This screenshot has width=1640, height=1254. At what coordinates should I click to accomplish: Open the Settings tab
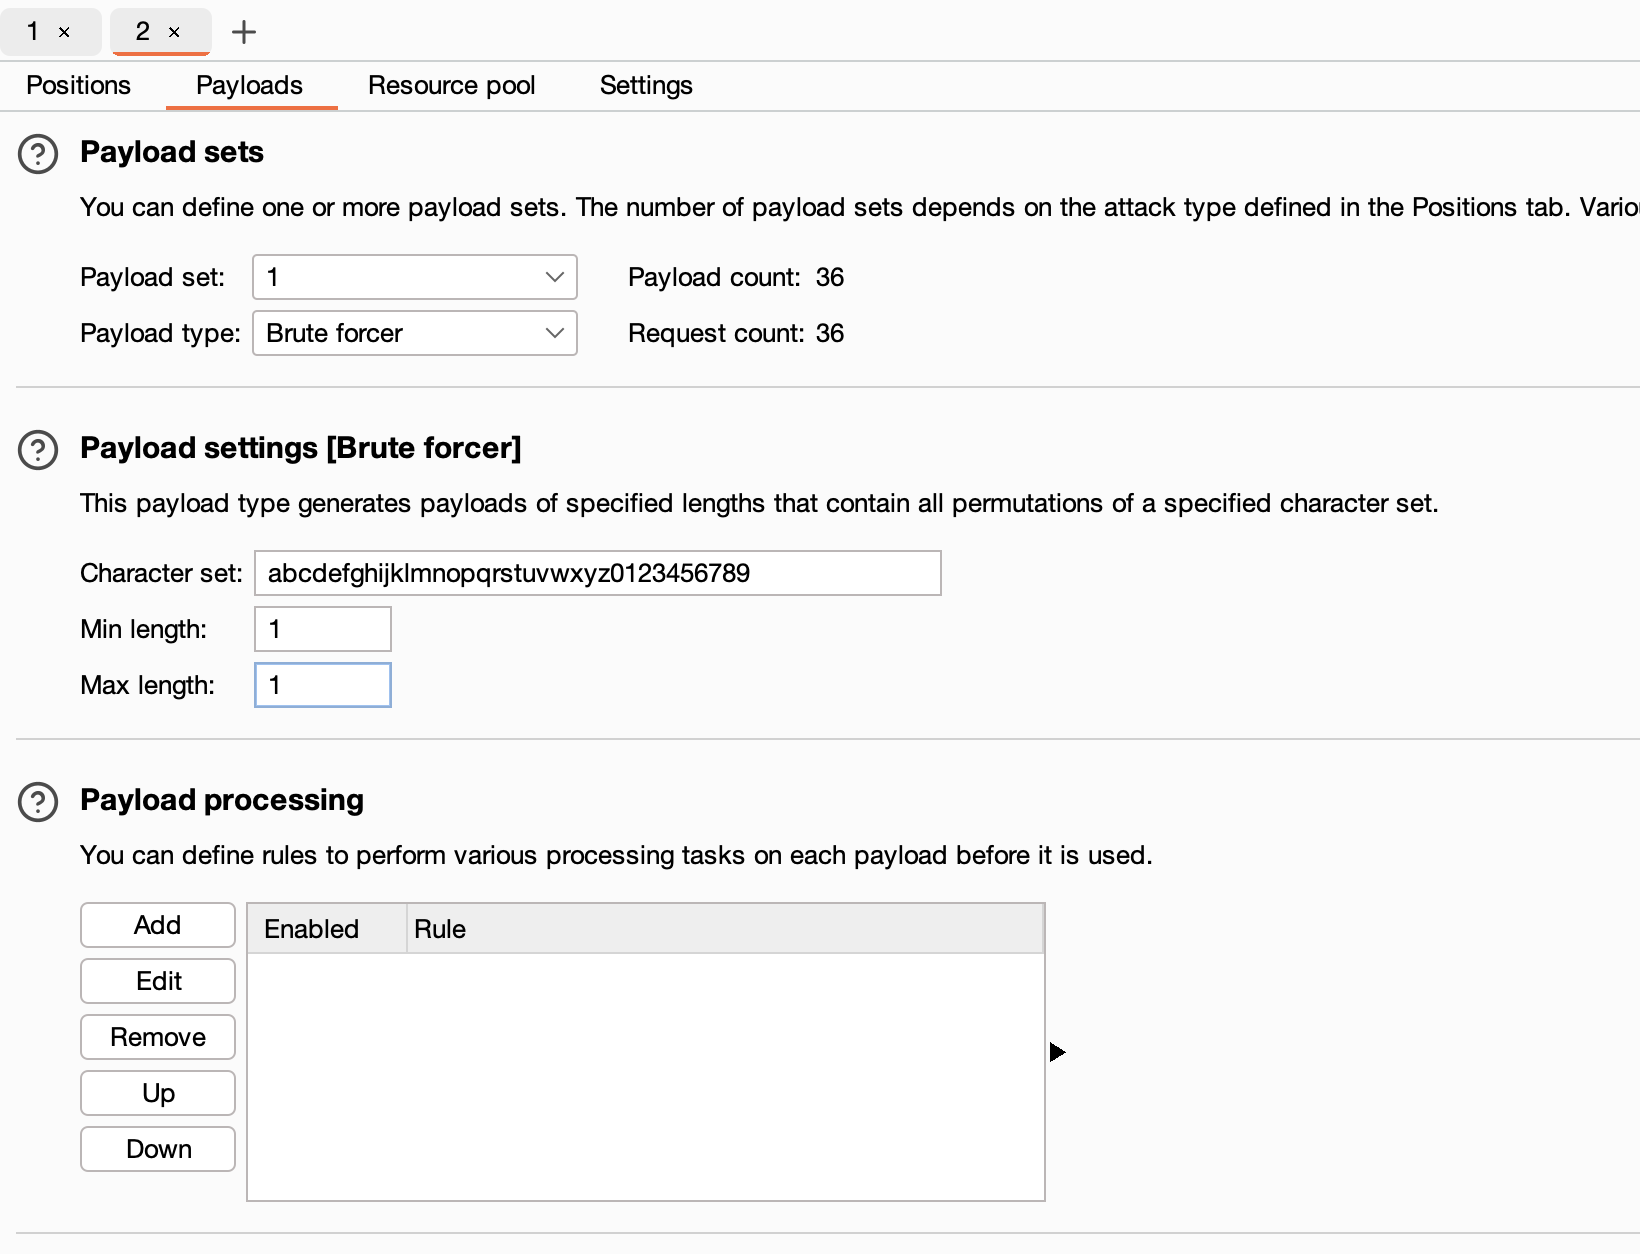646,85
